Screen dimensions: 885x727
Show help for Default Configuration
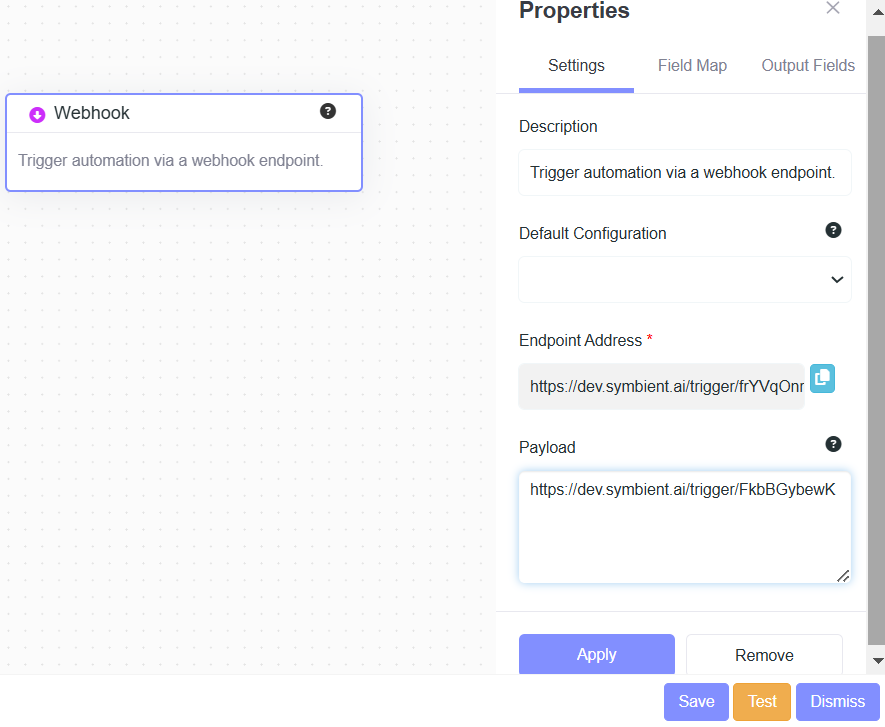point(833,230)
